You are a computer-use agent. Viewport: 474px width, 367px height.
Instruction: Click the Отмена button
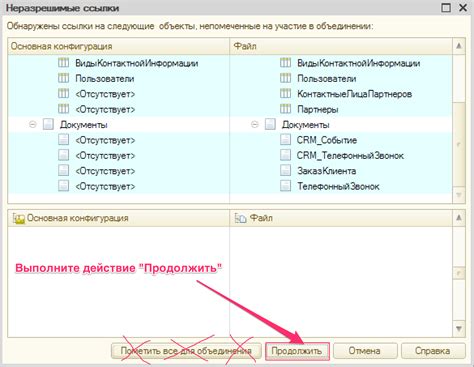365,351
